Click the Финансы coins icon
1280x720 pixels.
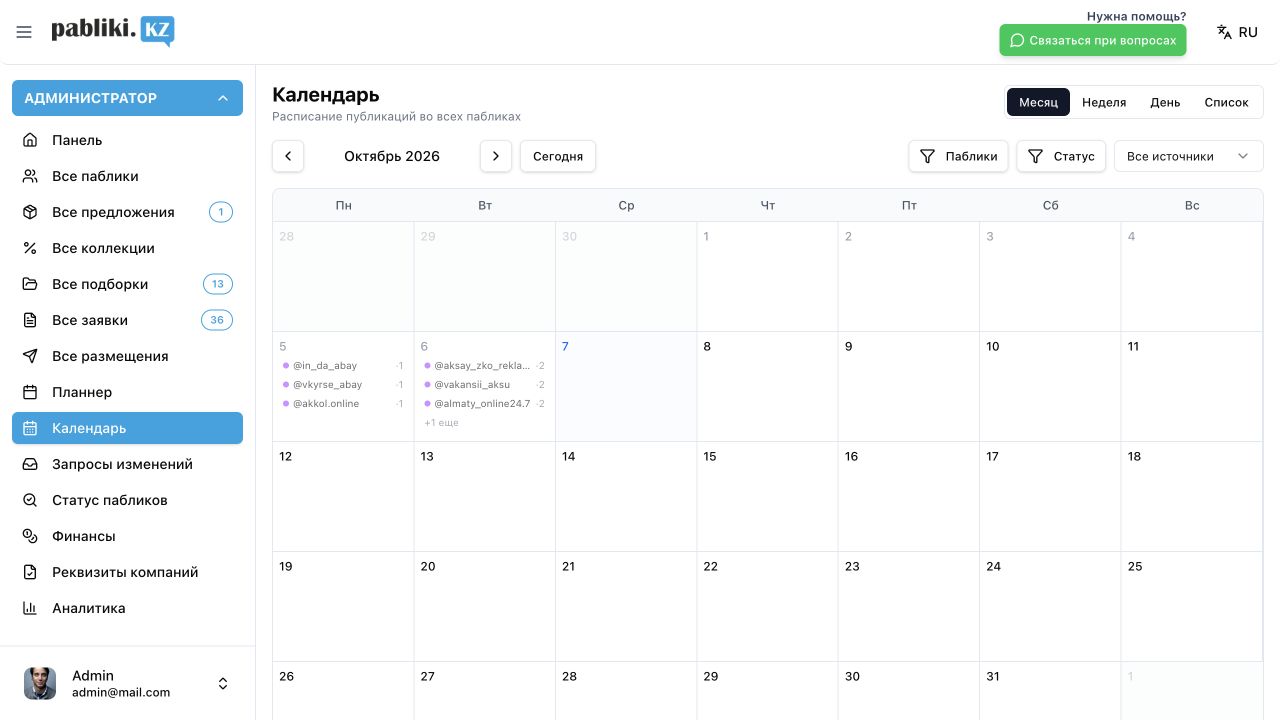click(30, 536)
